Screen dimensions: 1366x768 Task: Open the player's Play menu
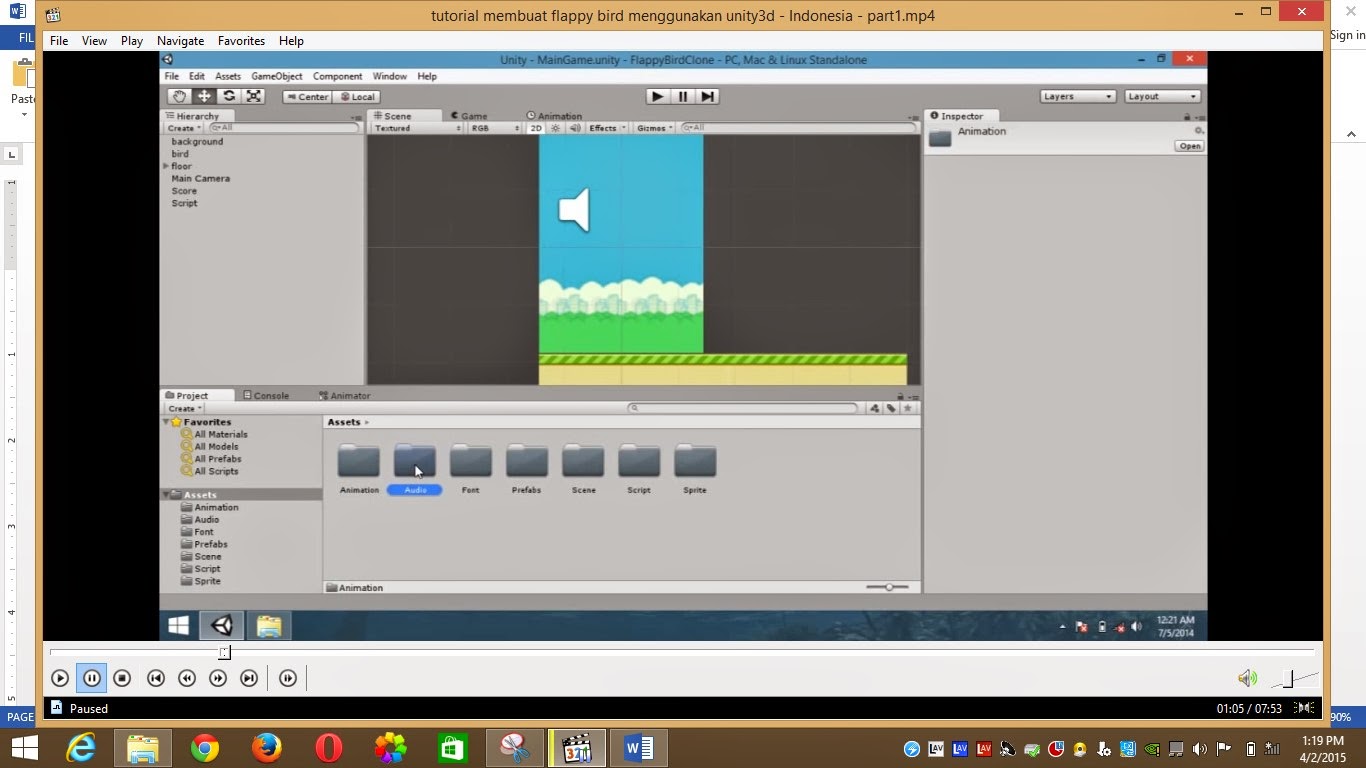pos(132,41)
